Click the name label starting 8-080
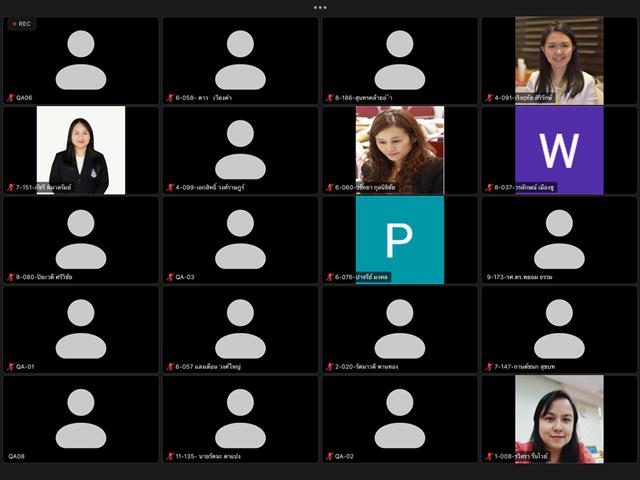 click(44, 277)
